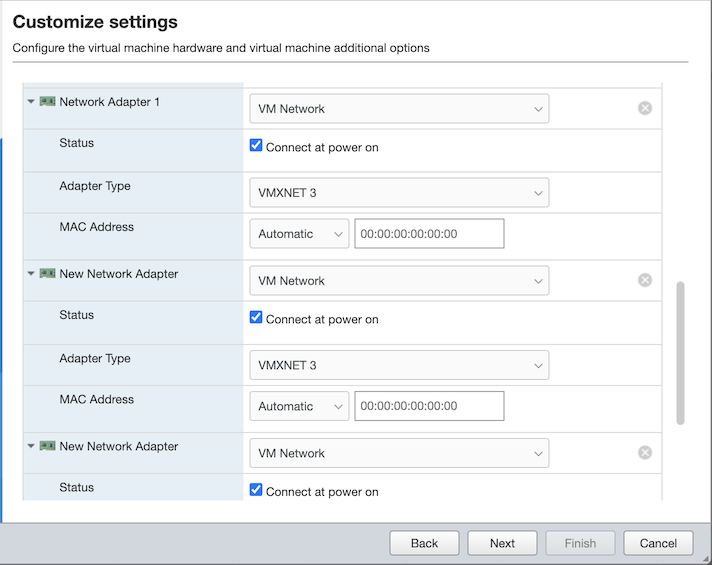The height and width of the screenshot is (565, 712).
Task: Open VM Network dropdown for Network Adapter 1
Action: (x=398, y=109)
